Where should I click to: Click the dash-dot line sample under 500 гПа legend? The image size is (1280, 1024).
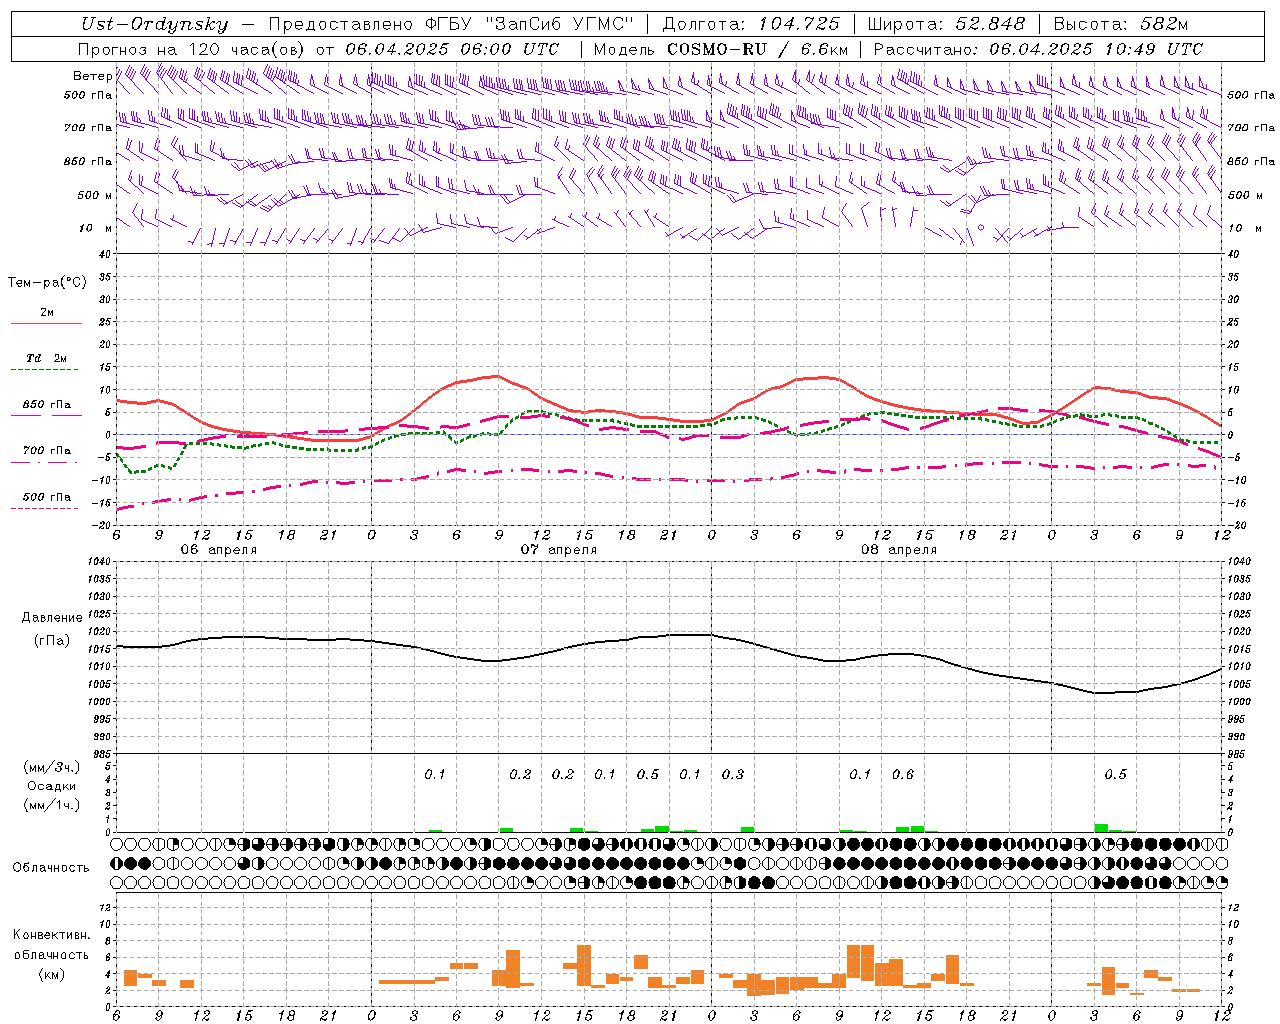pyautogui.click(x=44, y=509)
